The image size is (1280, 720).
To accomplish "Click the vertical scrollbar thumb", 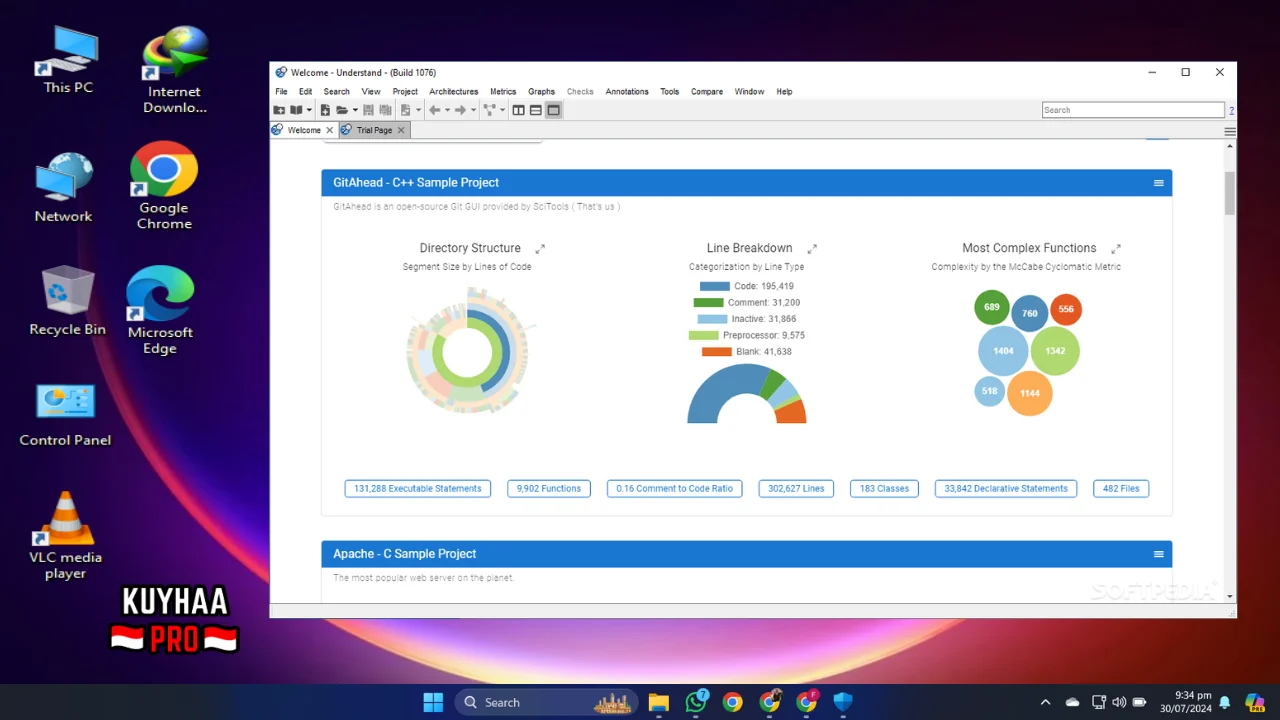I will [1230, 193].
